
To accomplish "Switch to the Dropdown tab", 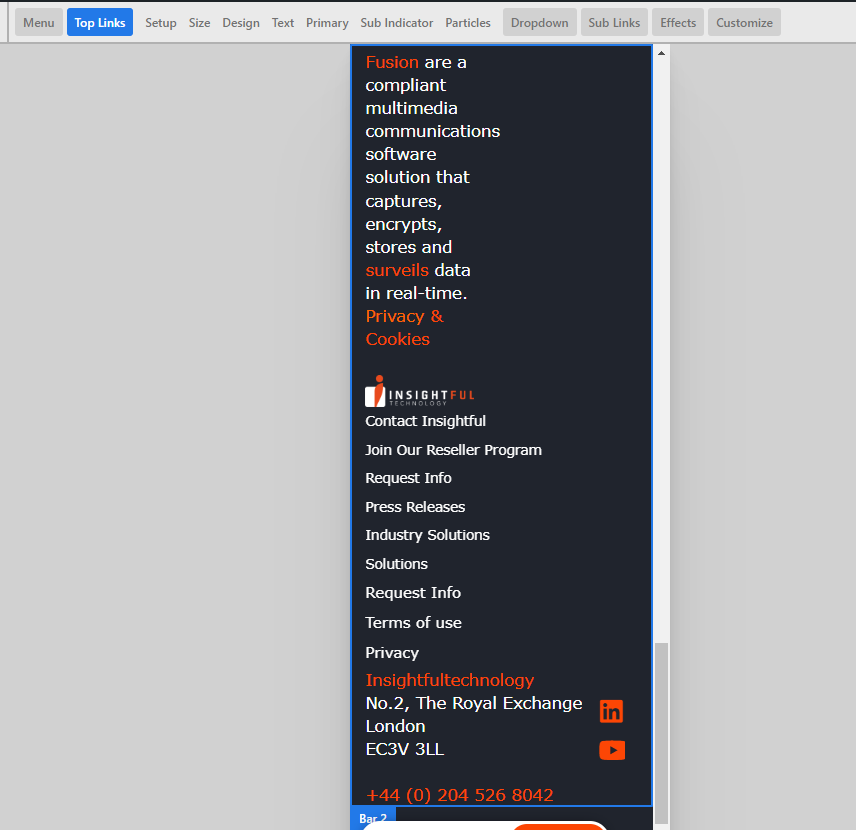I will [539, 22].
